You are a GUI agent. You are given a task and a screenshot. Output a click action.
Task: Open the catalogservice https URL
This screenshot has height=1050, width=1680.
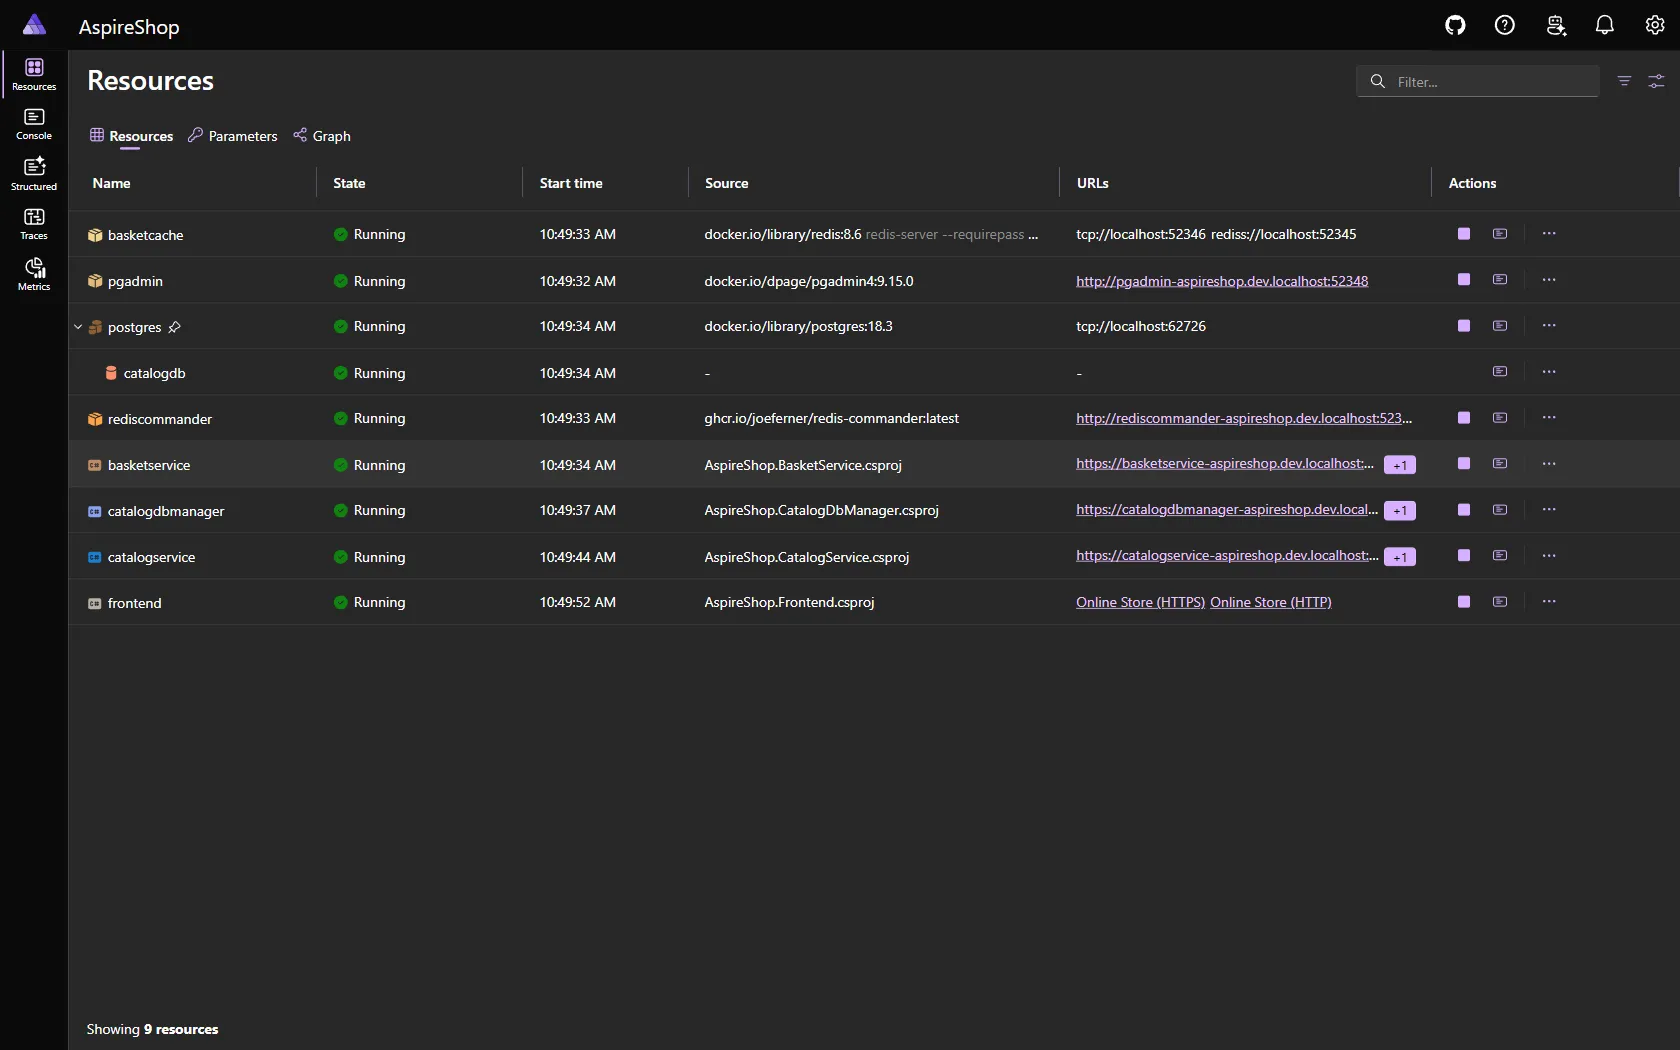tap(1227, 556)
